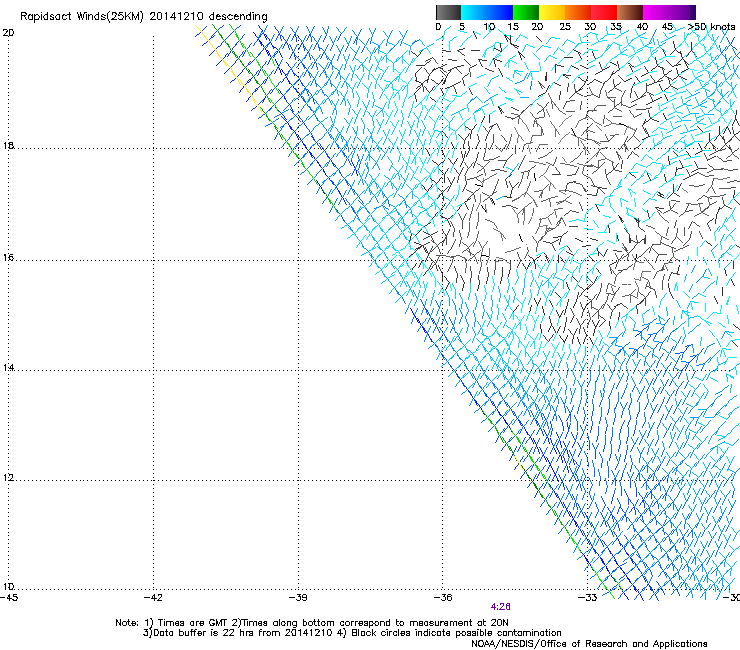
Task: Click the '20141210' date in title
Action: 177,16
